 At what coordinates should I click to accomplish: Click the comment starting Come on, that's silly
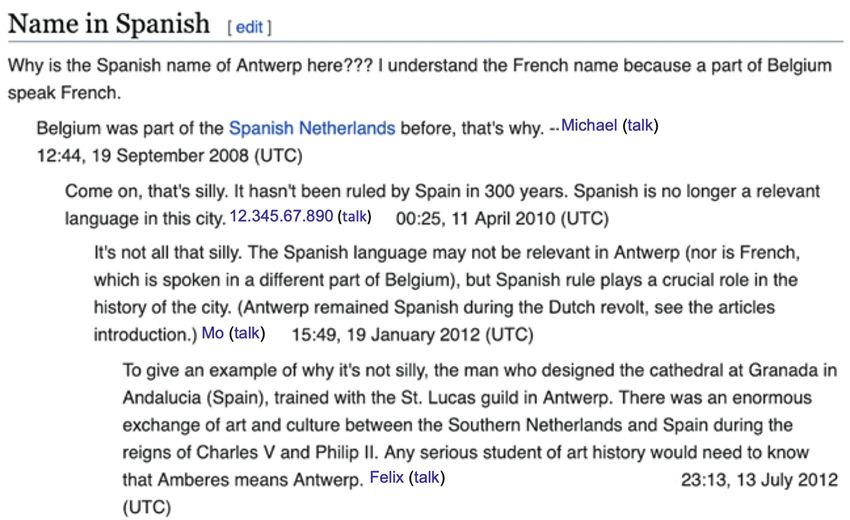click(x=442, y=204)
